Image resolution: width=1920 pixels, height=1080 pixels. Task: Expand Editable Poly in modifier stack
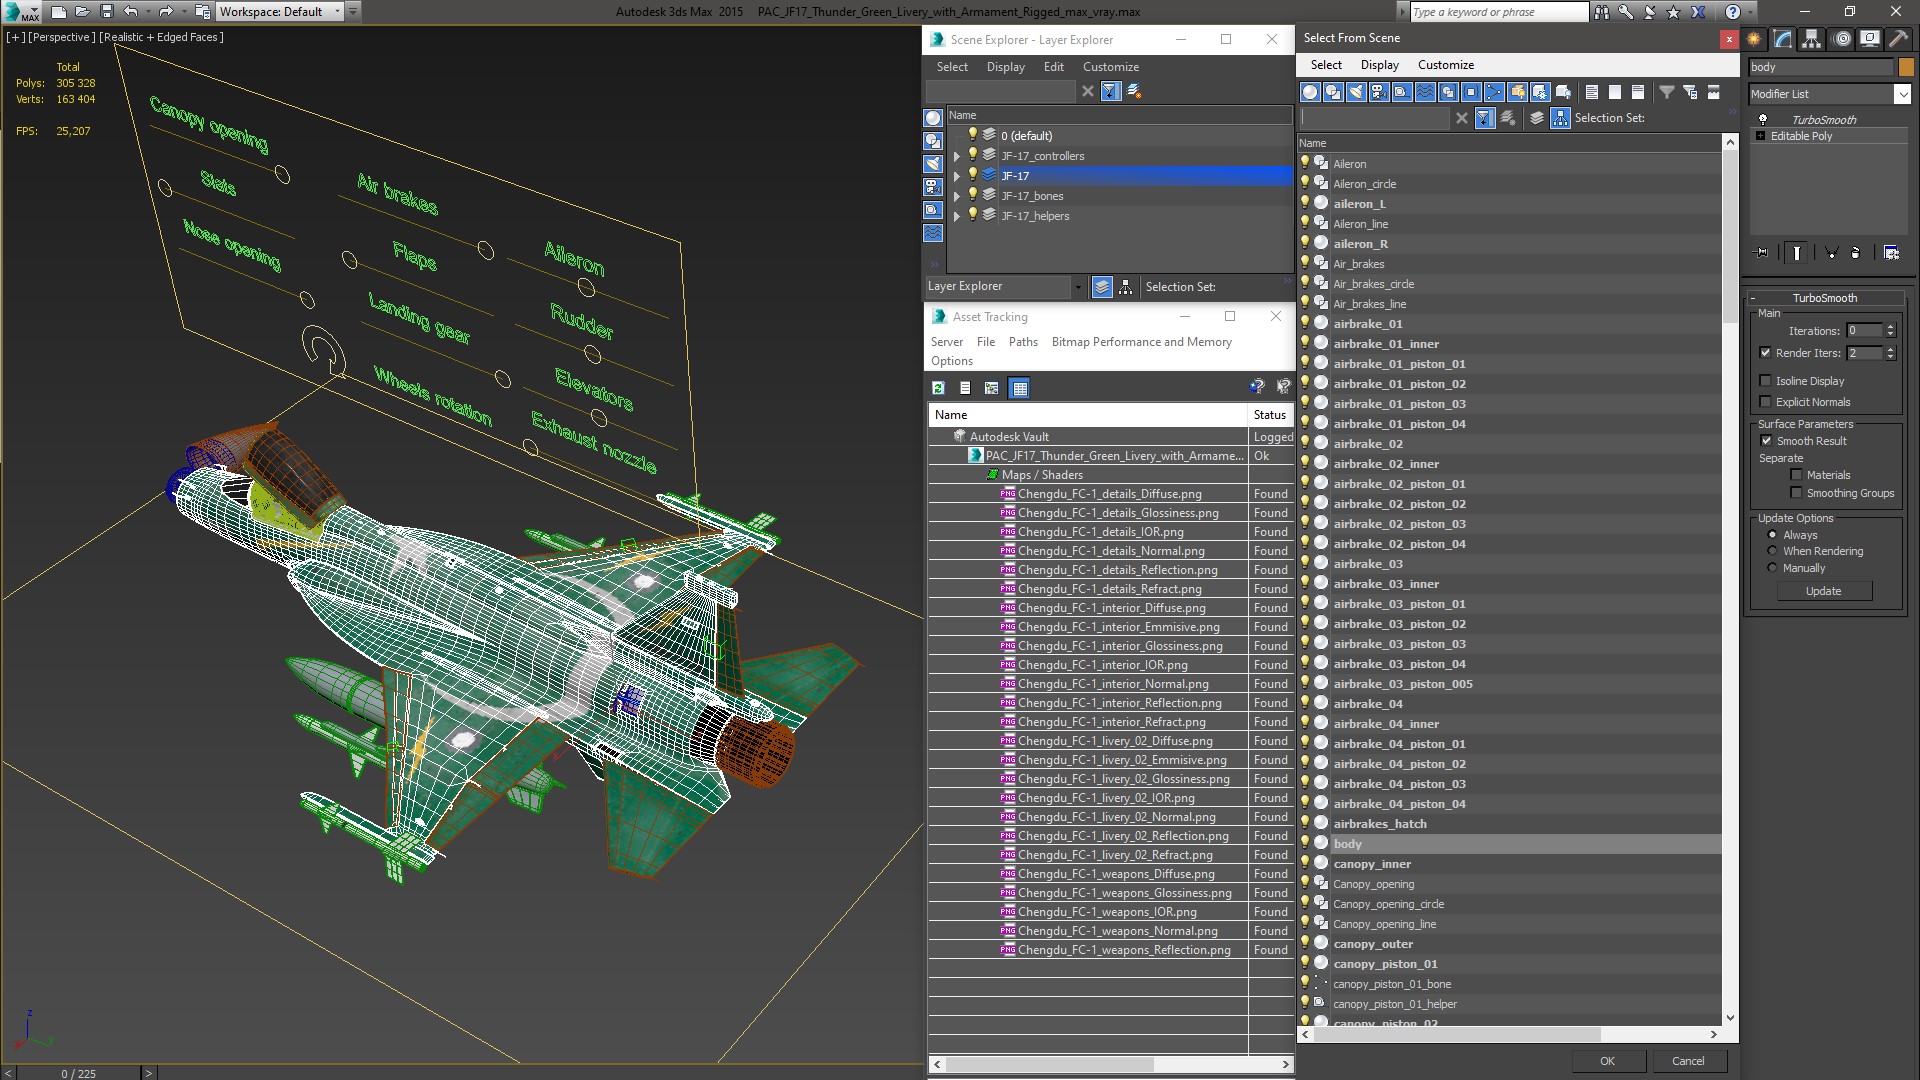(x=1760, y=136)
